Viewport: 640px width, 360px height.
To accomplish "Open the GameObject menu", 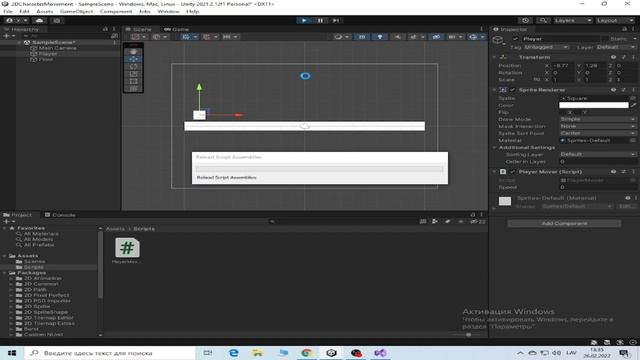I will [x=76, y=11].
